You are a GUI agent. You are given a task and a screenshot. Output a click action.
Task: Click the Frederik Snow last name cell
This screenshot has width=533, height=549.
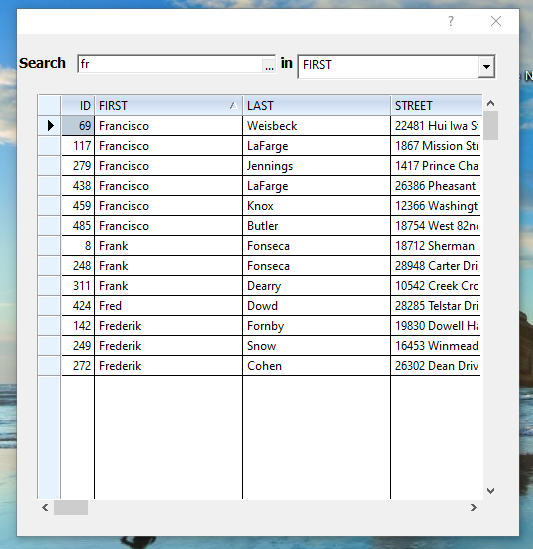click(316, 346)
